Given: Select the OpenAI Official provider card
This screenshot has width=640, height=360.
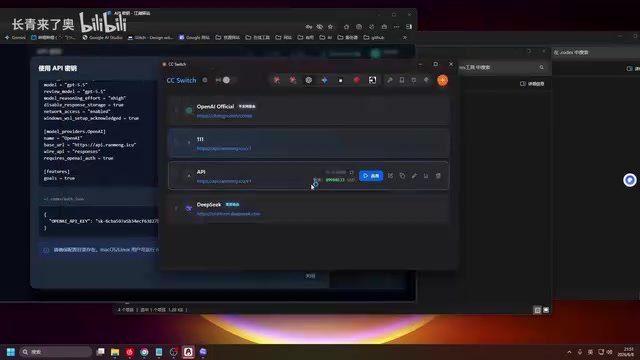Looking at the screenshot, I should pos(309,110).
